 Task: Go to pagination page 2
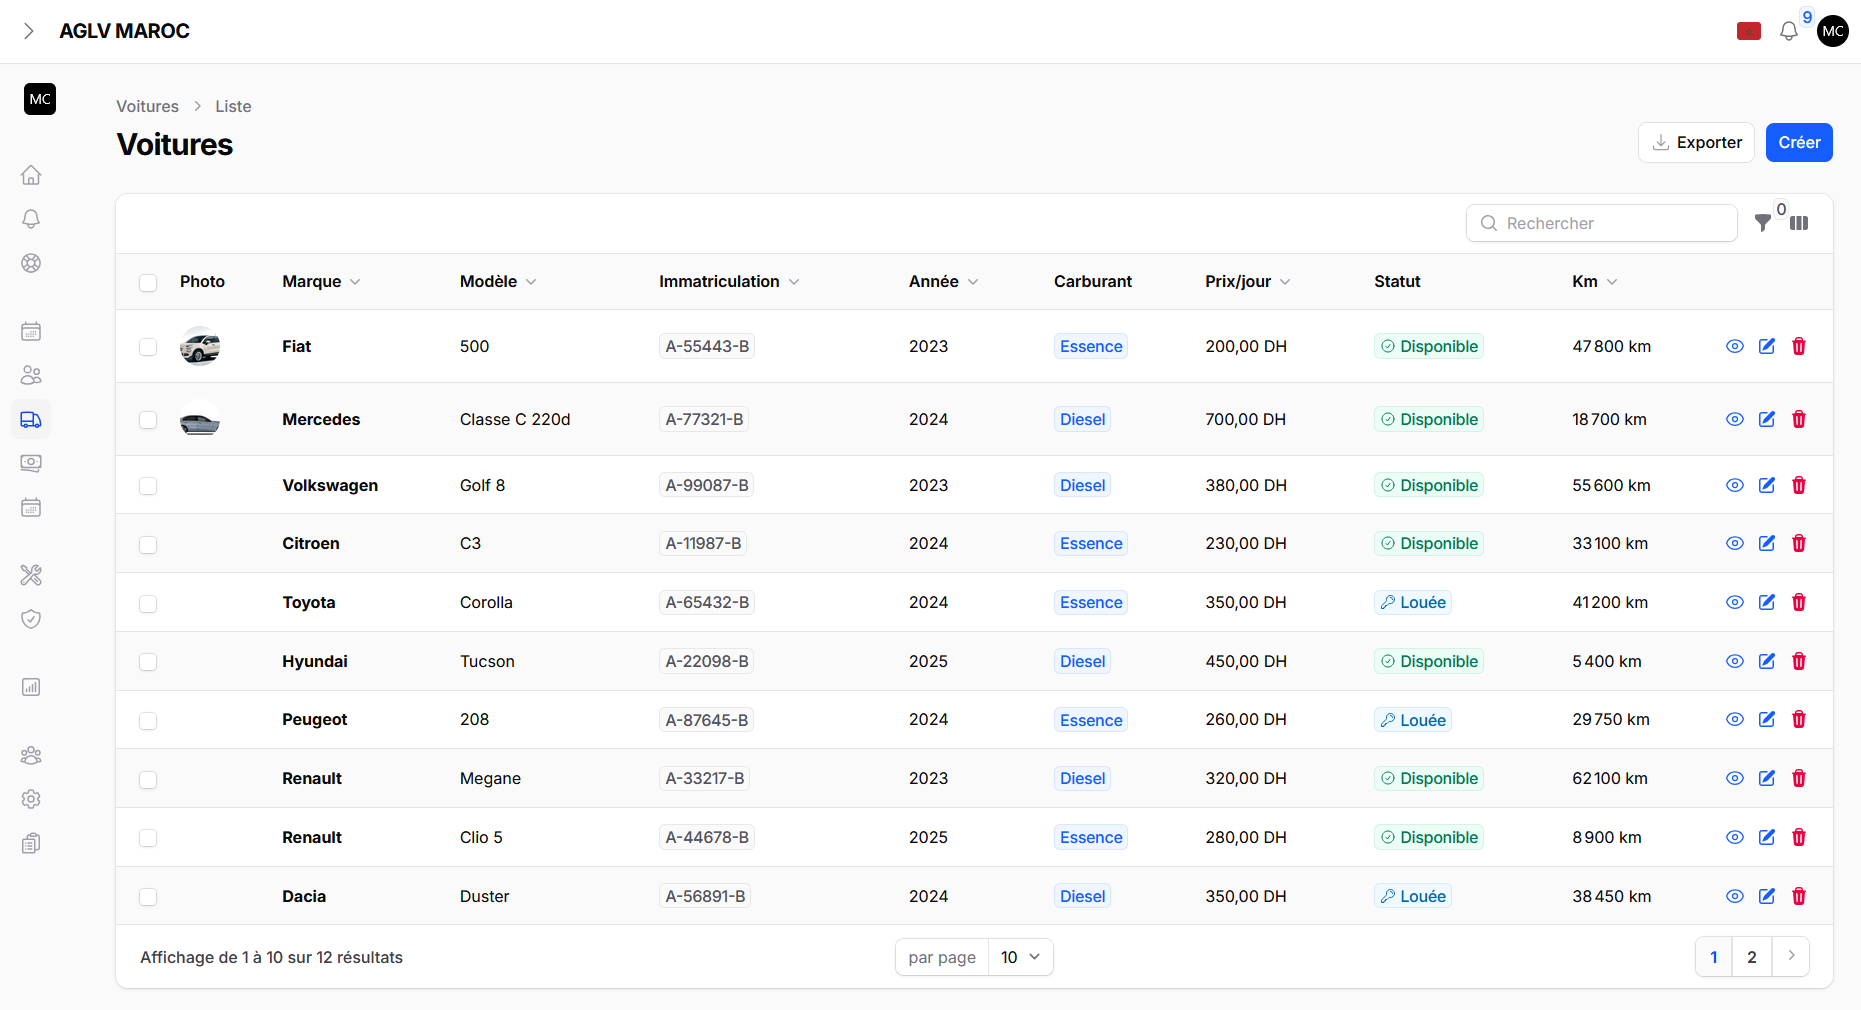(1752, 957)
